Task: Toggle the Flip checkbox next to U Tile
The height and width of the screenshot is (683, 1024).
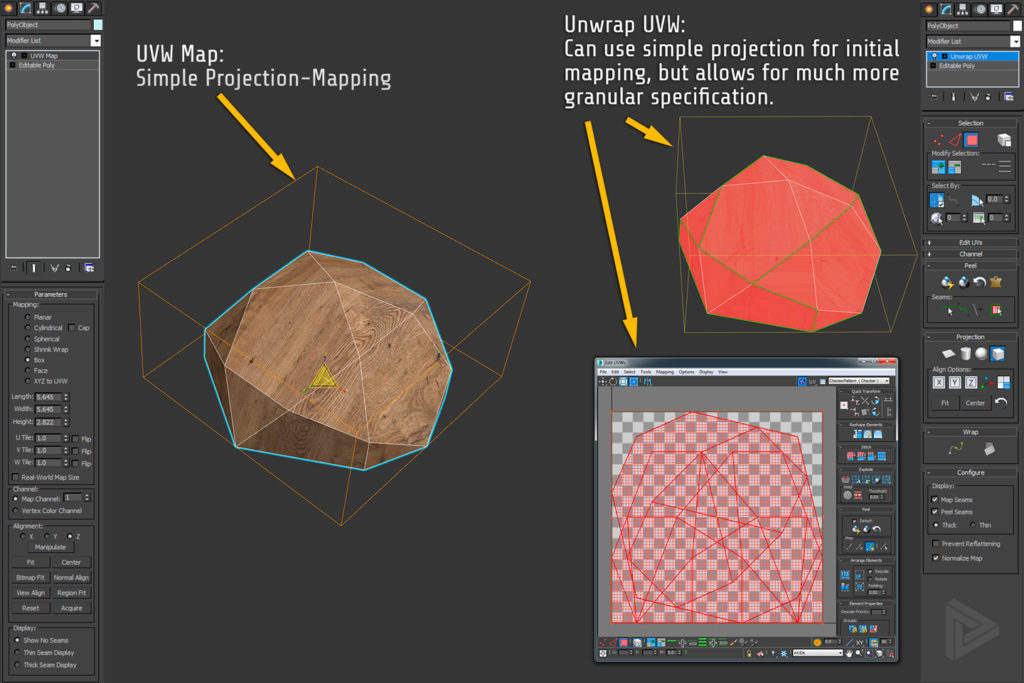Action: pyautogui.click(x=76, y=440)
